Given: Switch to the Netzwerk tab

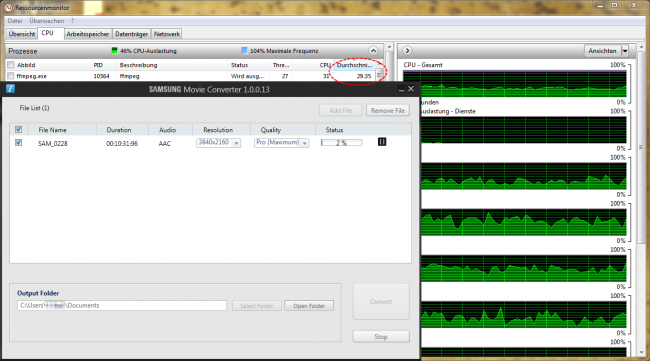Looking at the screenshot, I should point(167,34).
